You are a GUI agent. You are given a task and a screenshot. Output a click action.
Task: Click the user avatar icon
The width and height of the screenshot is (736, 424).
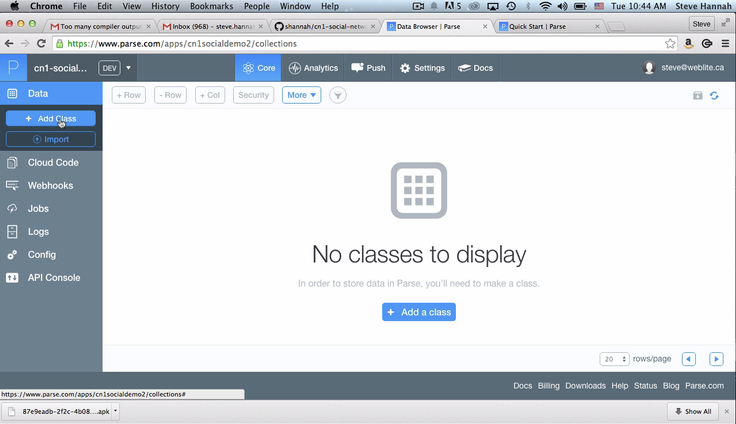(649, 68)
